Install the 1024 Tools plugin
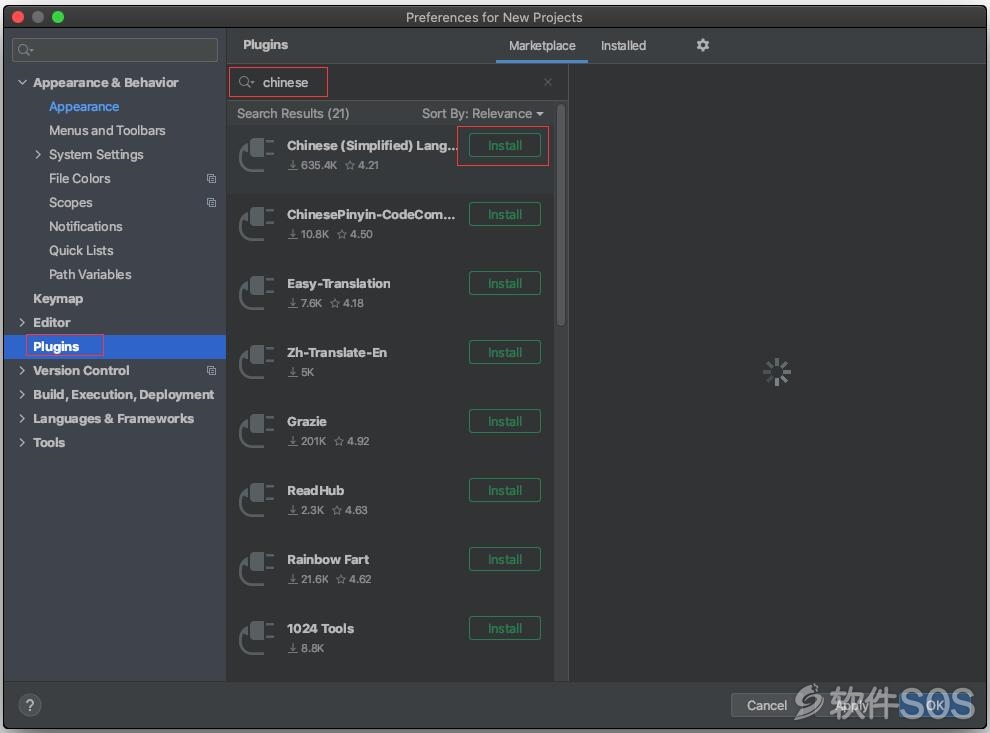The height and width of the screenshot is (733, 990). coord(504,628)
